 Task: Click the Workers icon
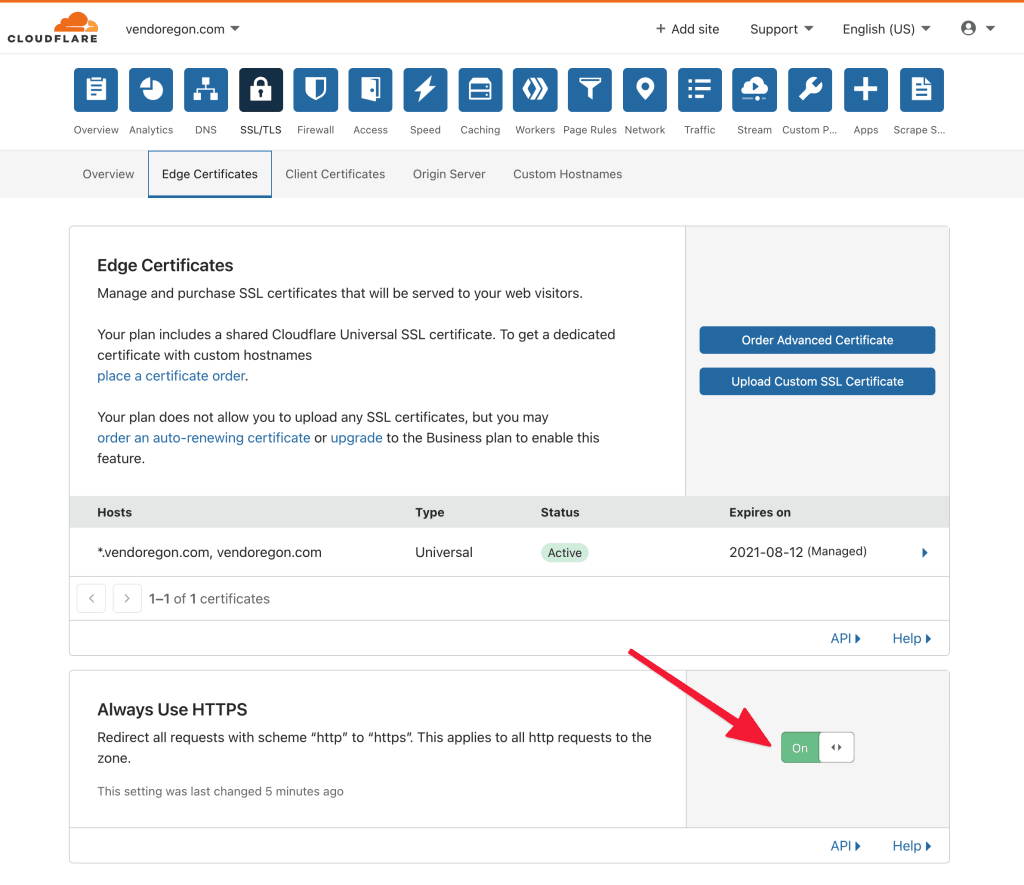point(535,89)
